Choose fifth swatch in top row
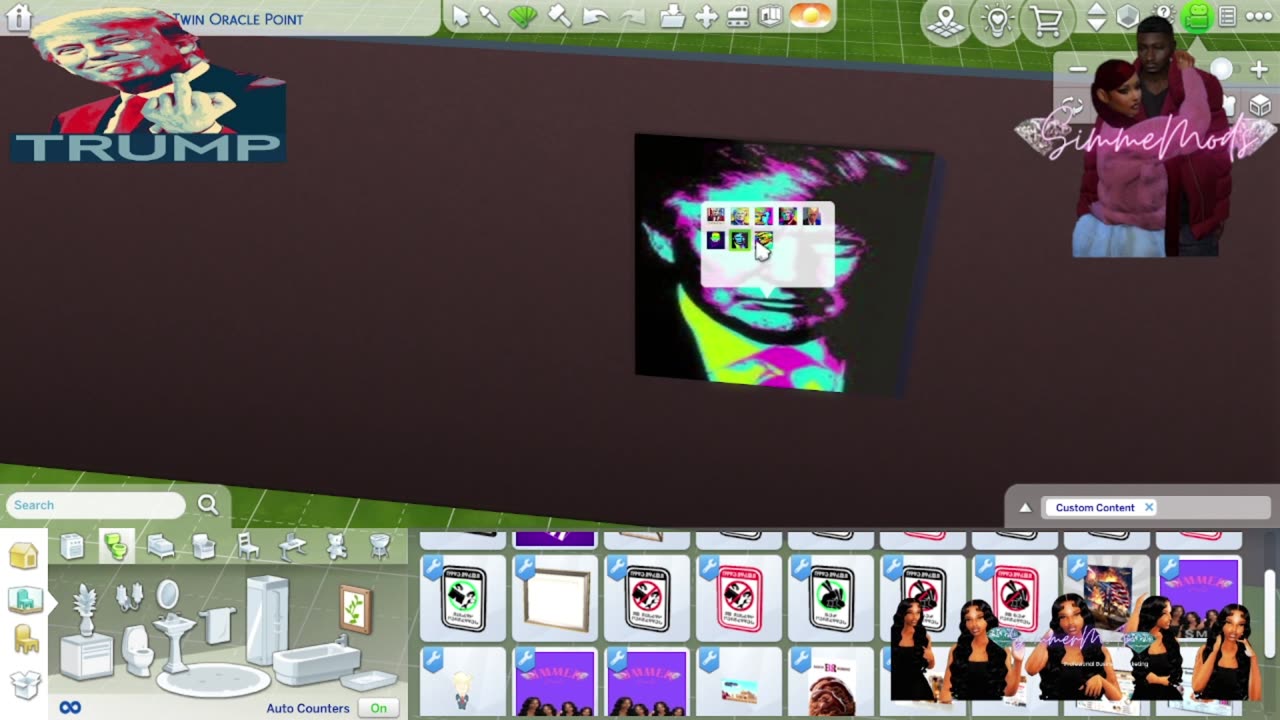 (x=811, y=216)
